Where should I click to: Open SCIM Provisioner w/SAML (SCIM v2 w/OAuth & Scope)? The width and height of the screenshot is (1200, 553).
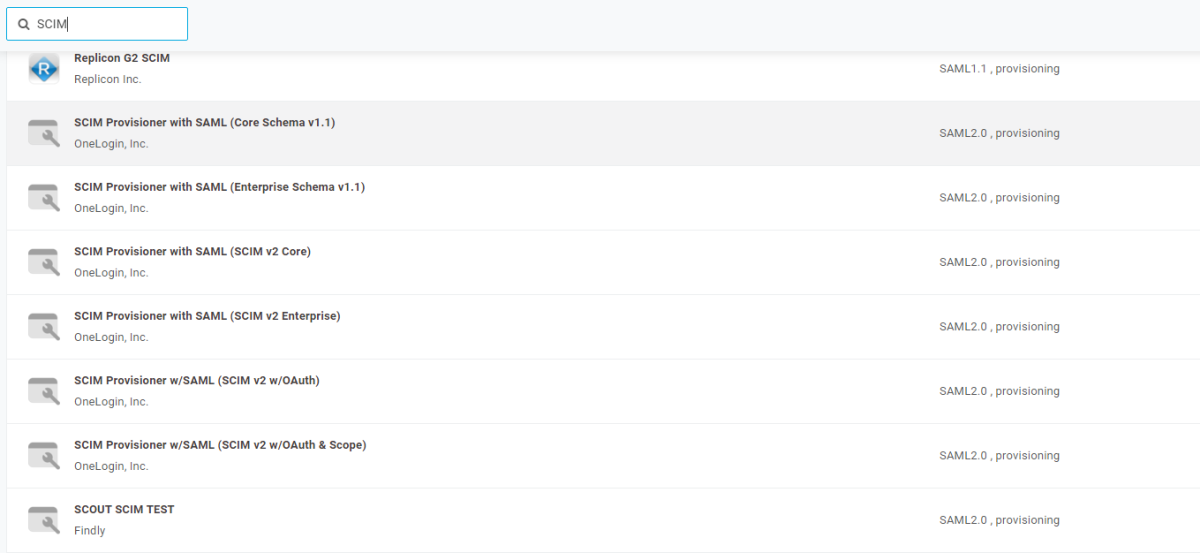pyautogui.click(x=220, y=445)
